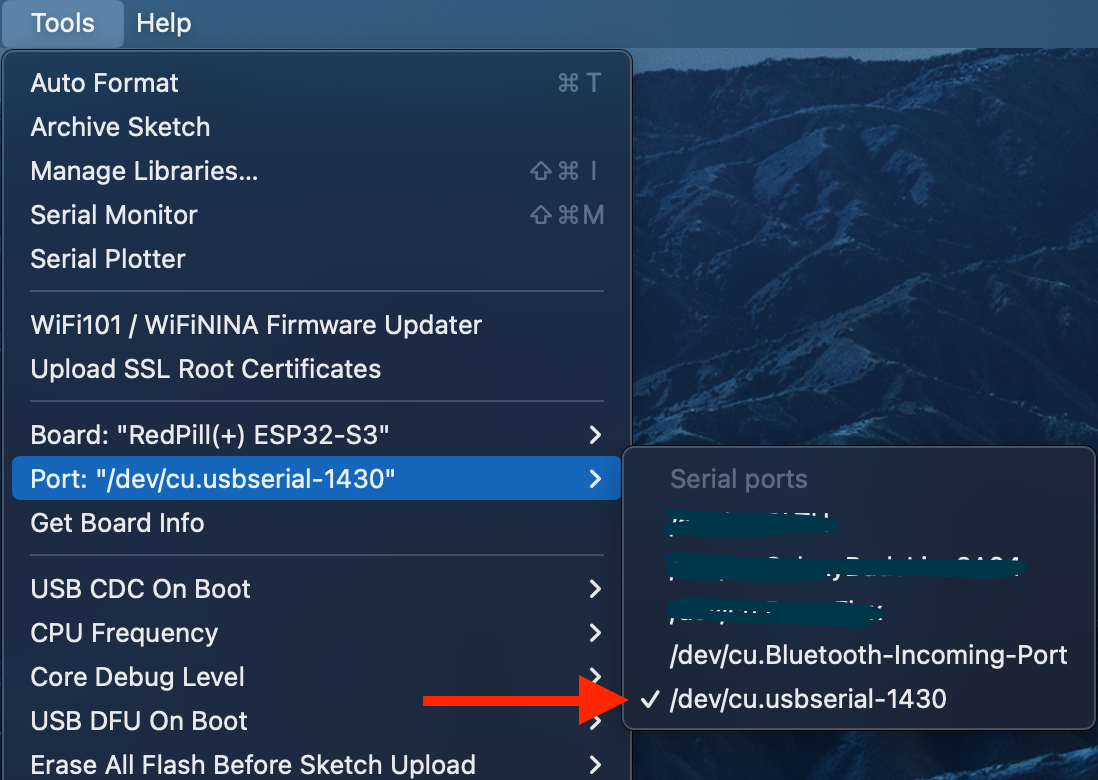Open the Core Debug Level submenu
1098x780 pixels.
(x=138, y=677)
